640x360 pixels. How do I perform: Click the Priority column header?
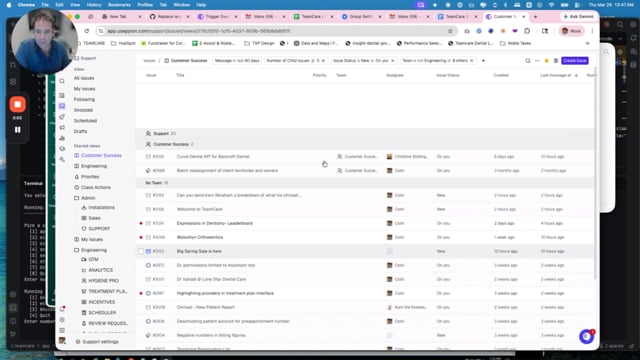pos(319,75)
